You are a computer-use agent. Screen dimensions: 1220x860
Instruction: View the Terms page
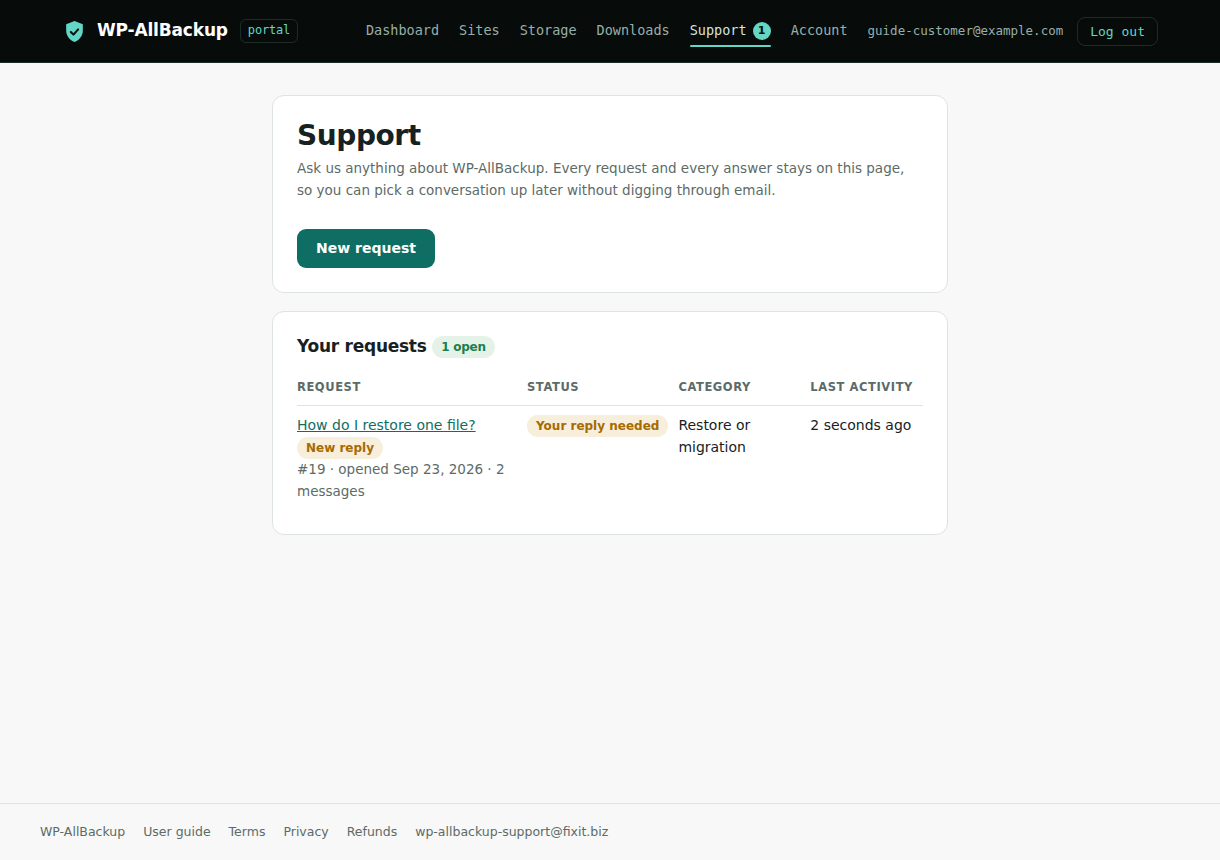pyautogui.click(x=247, y=832)
